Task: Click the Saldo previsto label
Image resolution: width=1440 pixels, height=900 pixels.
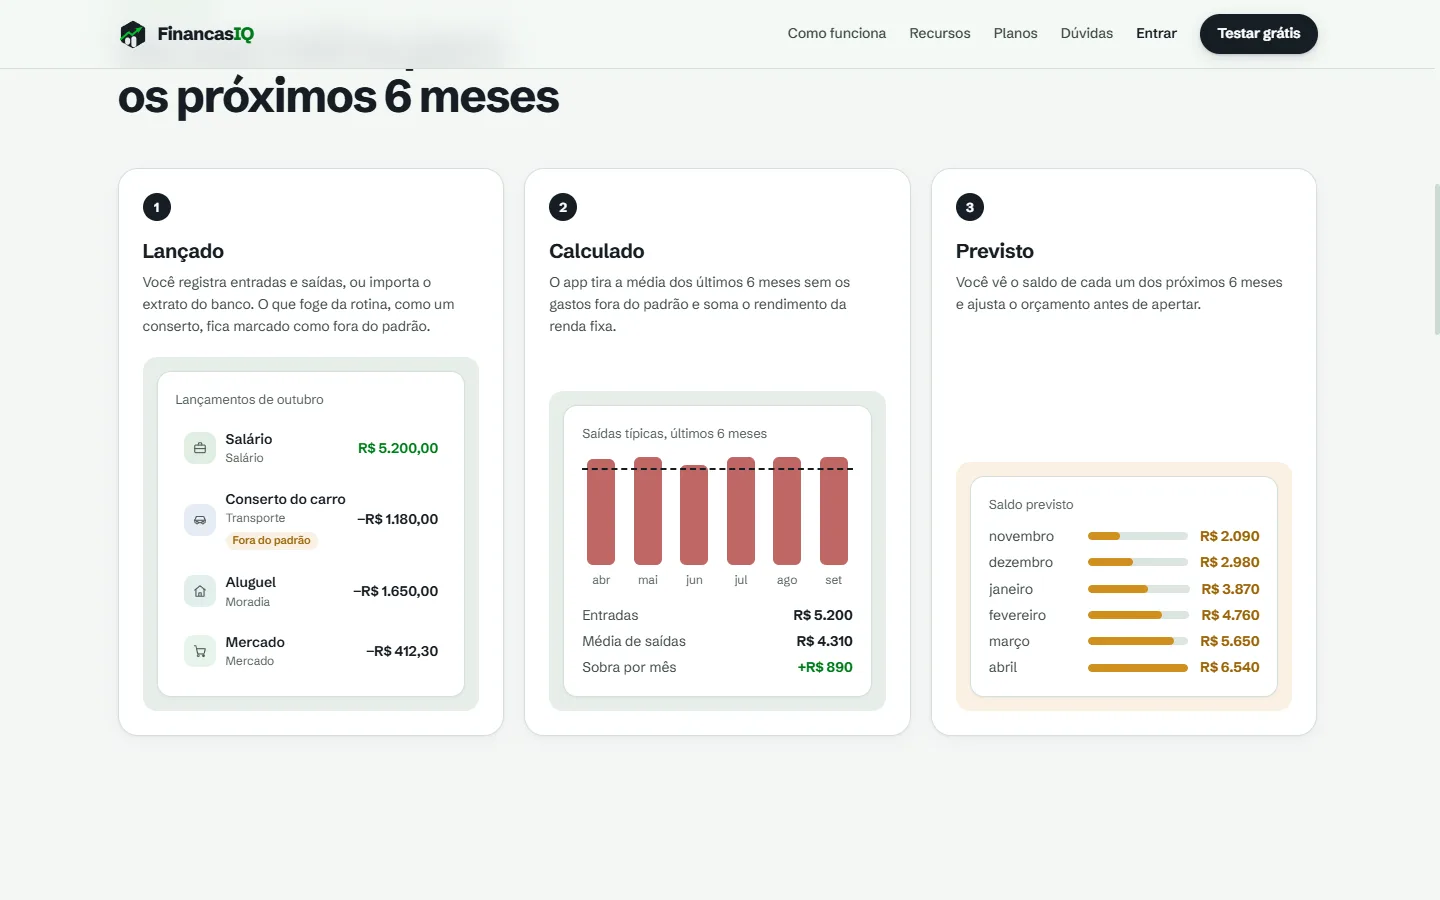Action: pos(1031,504)
